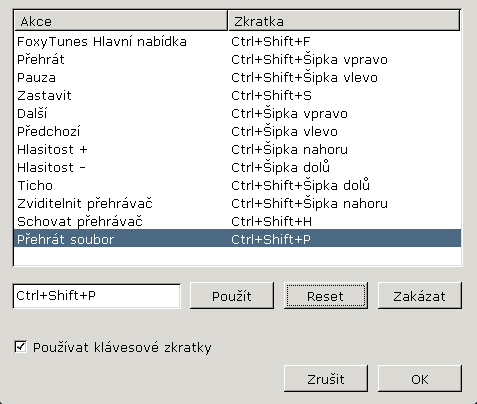Select the Ticho action row

click(237, 186)
